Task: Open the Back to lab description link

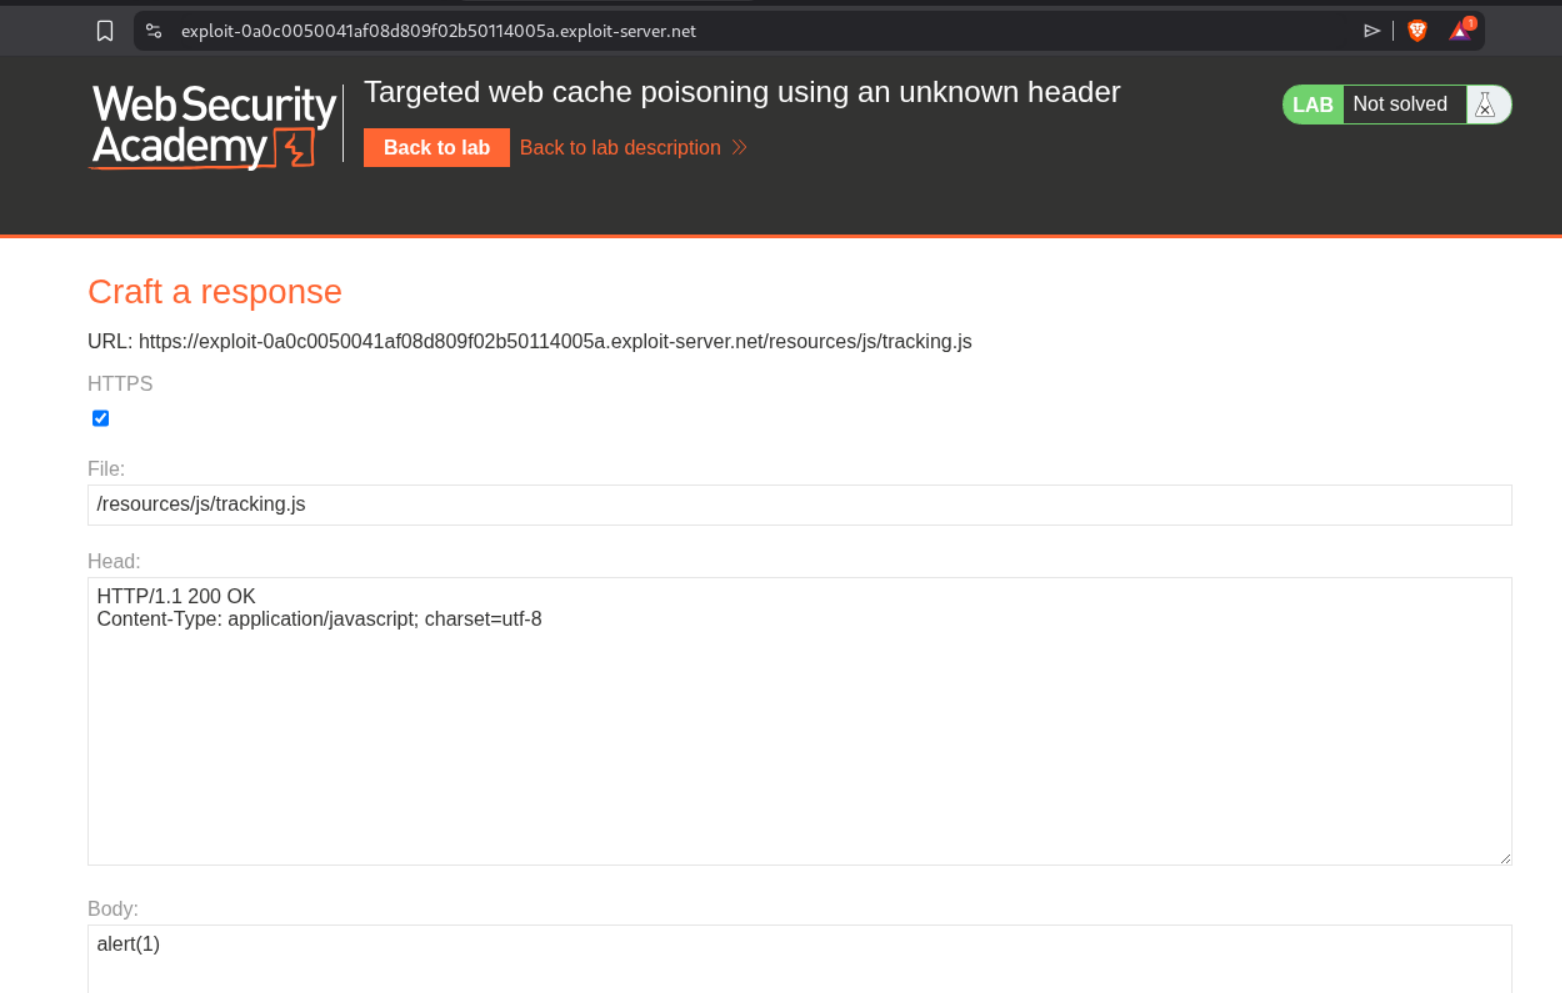Action: click(620, 148)
